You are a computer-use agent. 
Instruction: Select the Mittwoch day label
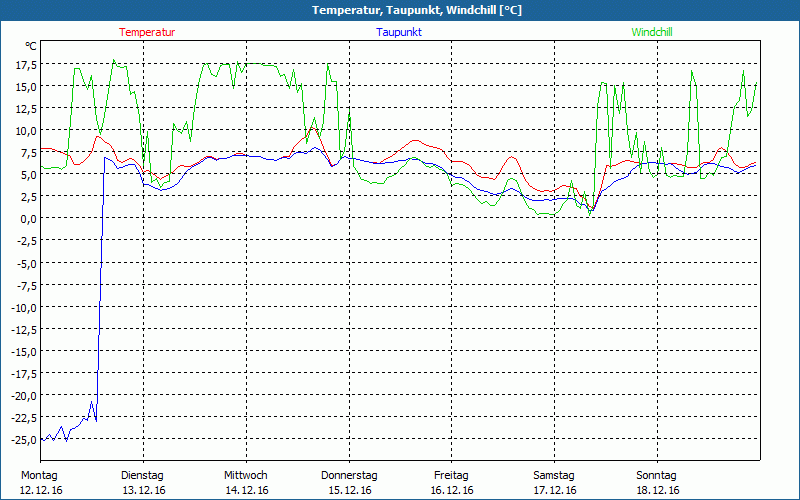246,475
